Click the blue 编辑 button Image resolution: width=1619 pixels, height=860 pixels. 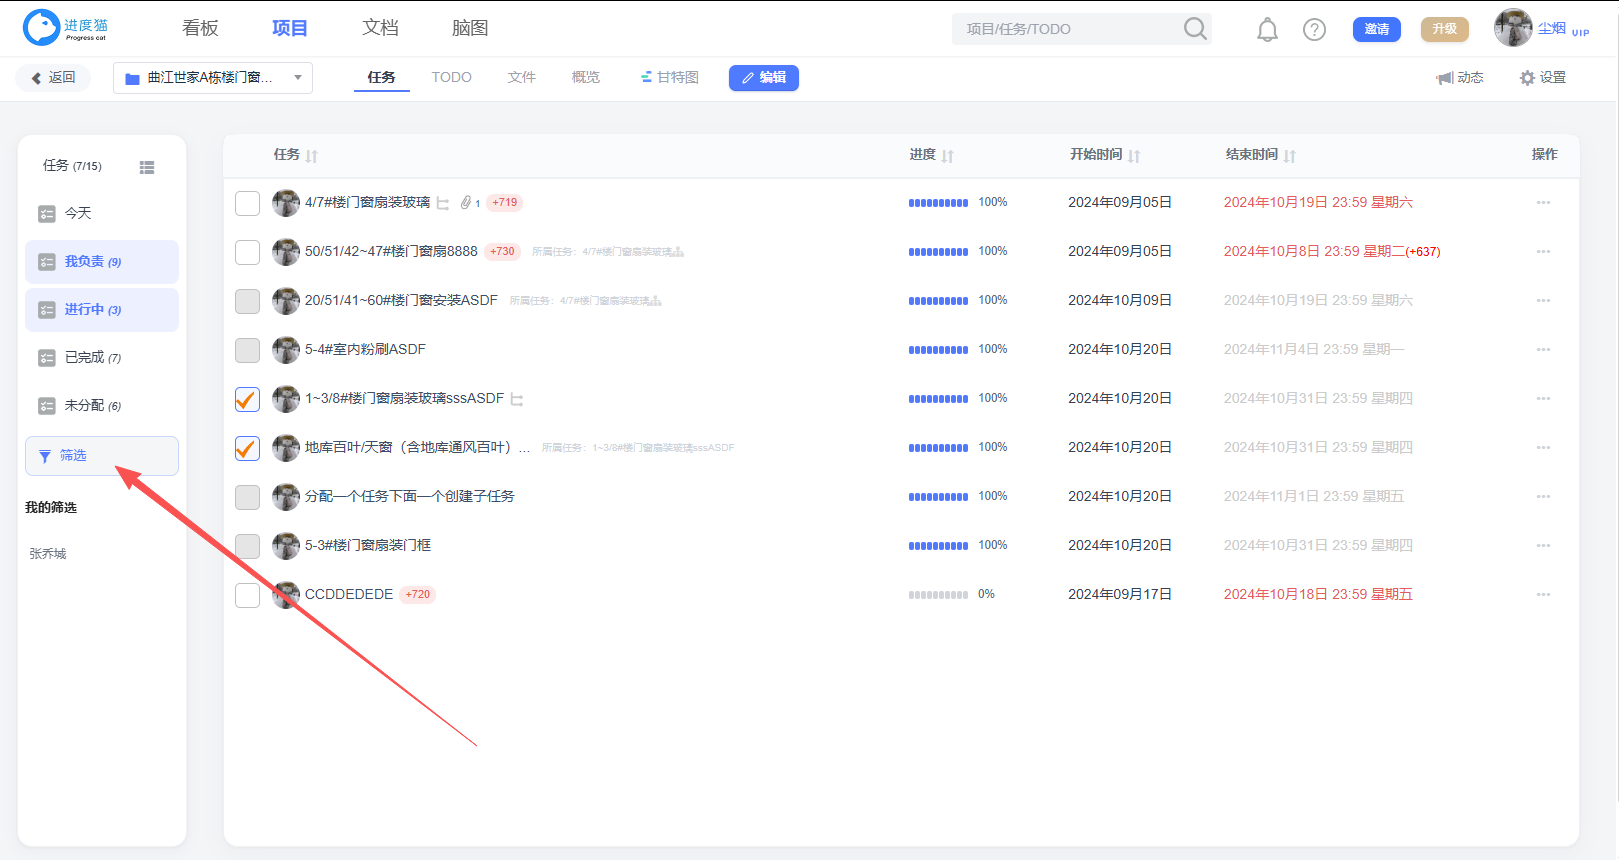point(764,78)
